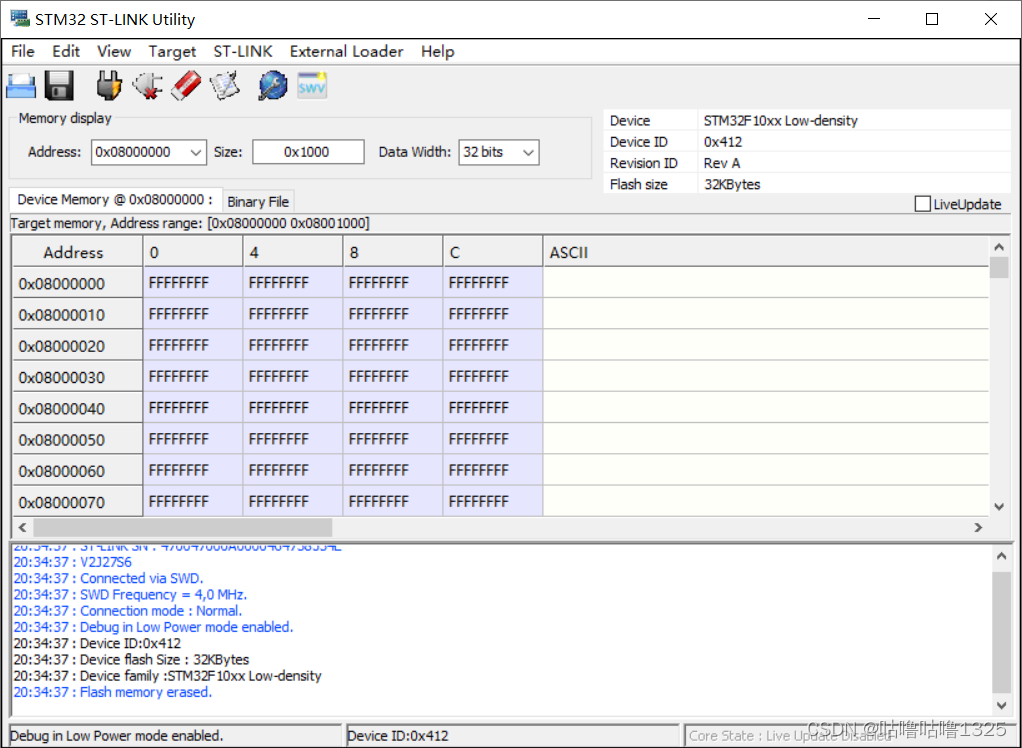Open a binary file using the toolbar icon
Viewport: 1022px width, 748px height.
(21, 86)
